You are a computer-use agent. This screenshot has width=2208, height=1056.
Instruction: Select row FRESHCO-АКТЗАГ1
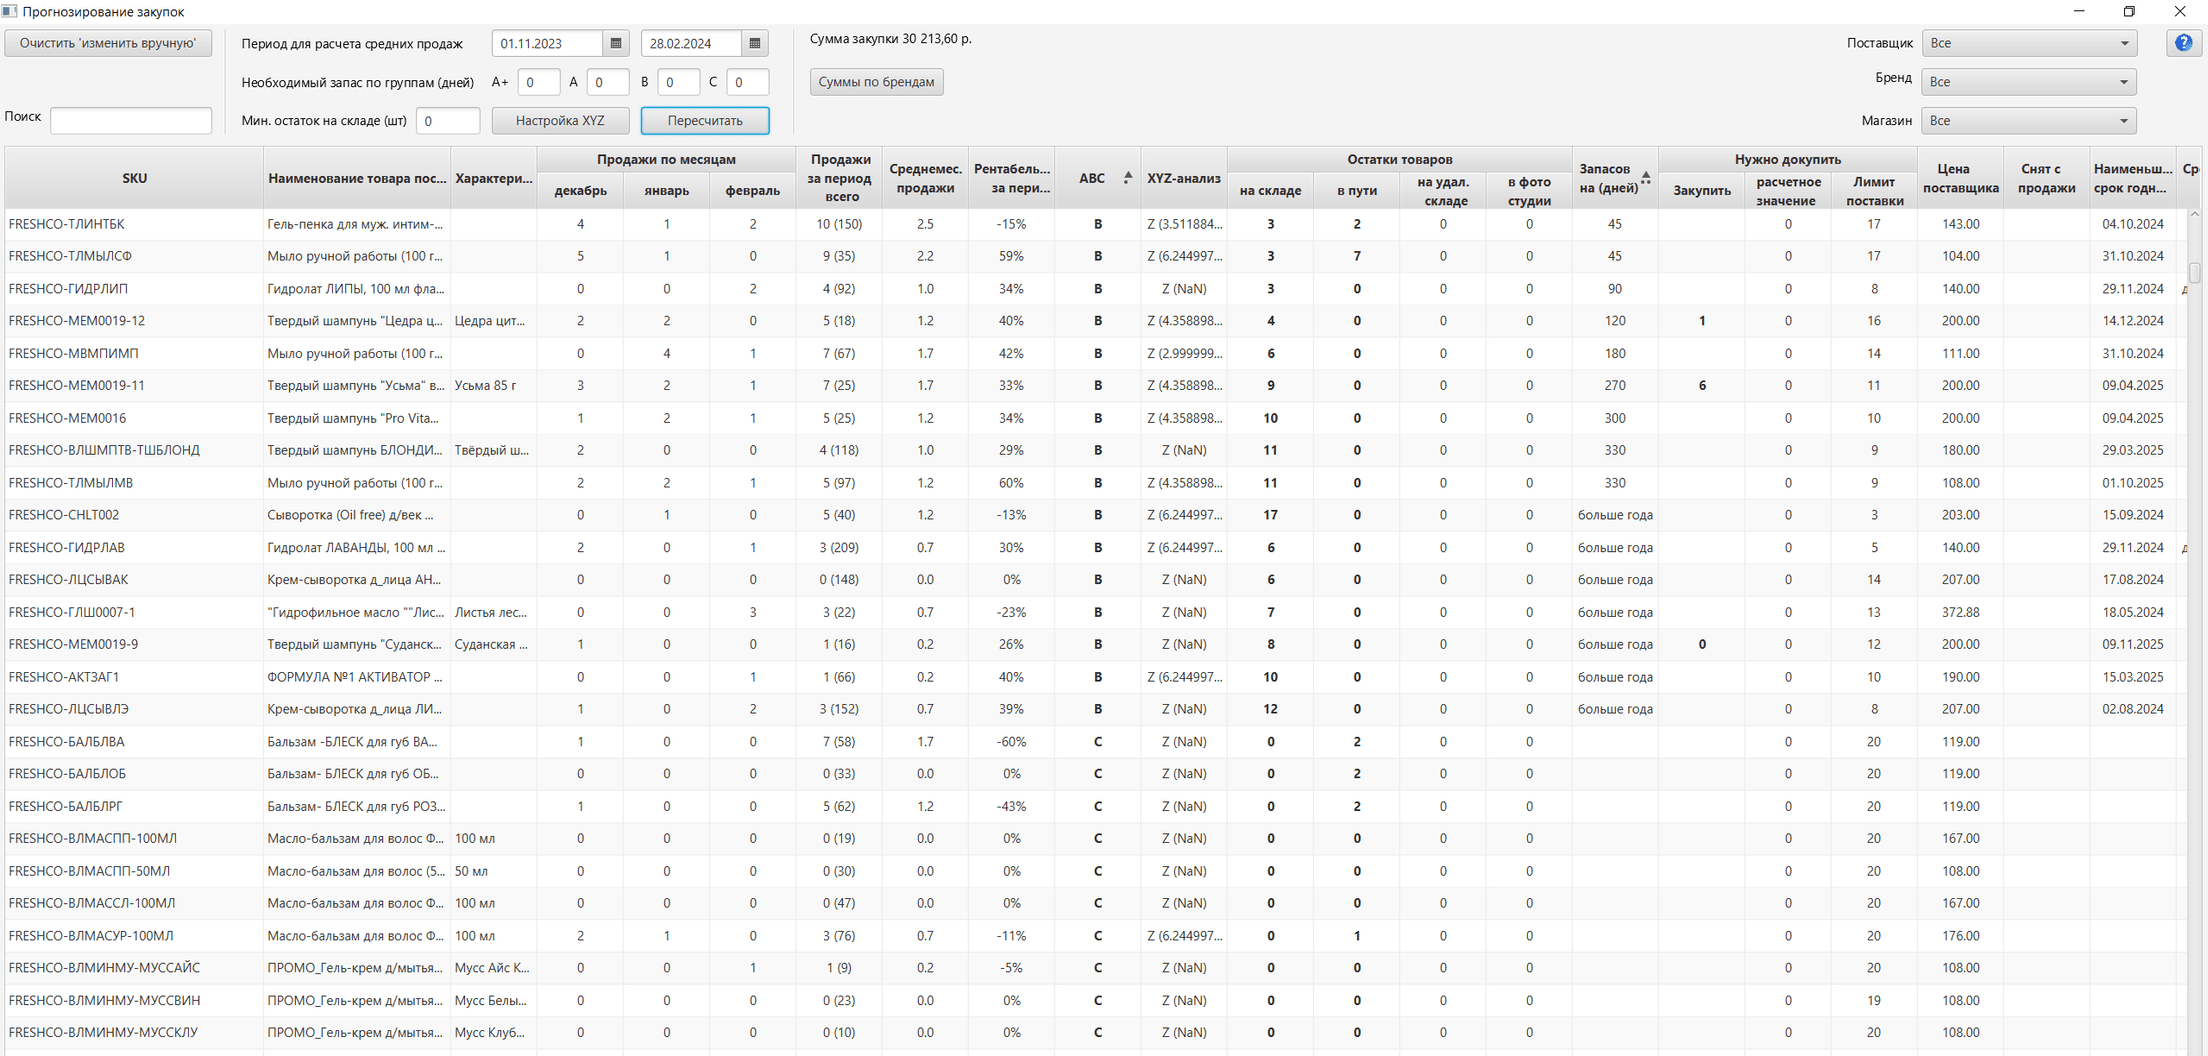pos(1097,677)
